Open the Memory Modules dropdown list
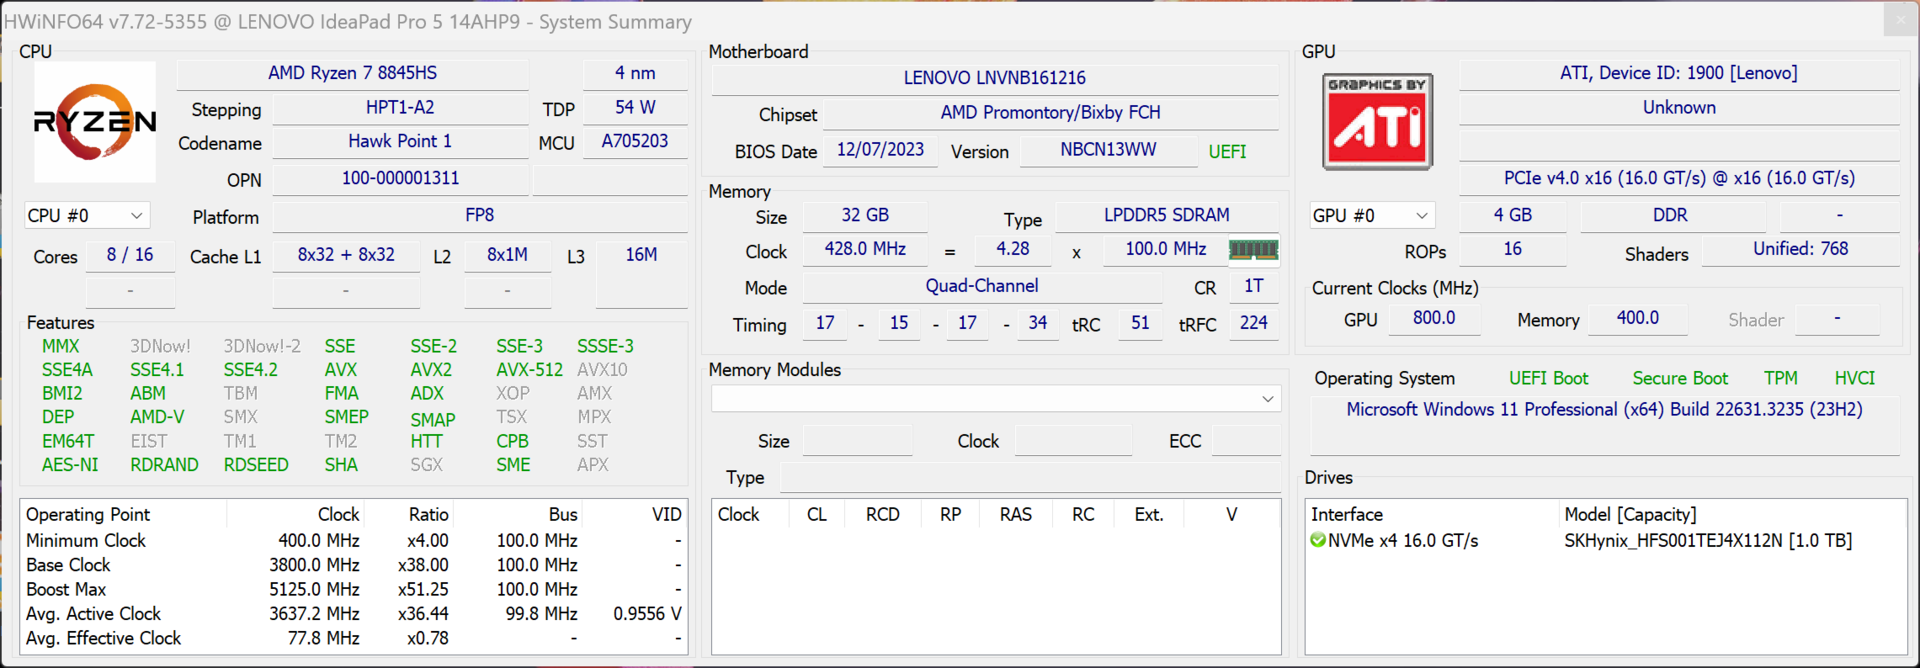 pos(995,399)
